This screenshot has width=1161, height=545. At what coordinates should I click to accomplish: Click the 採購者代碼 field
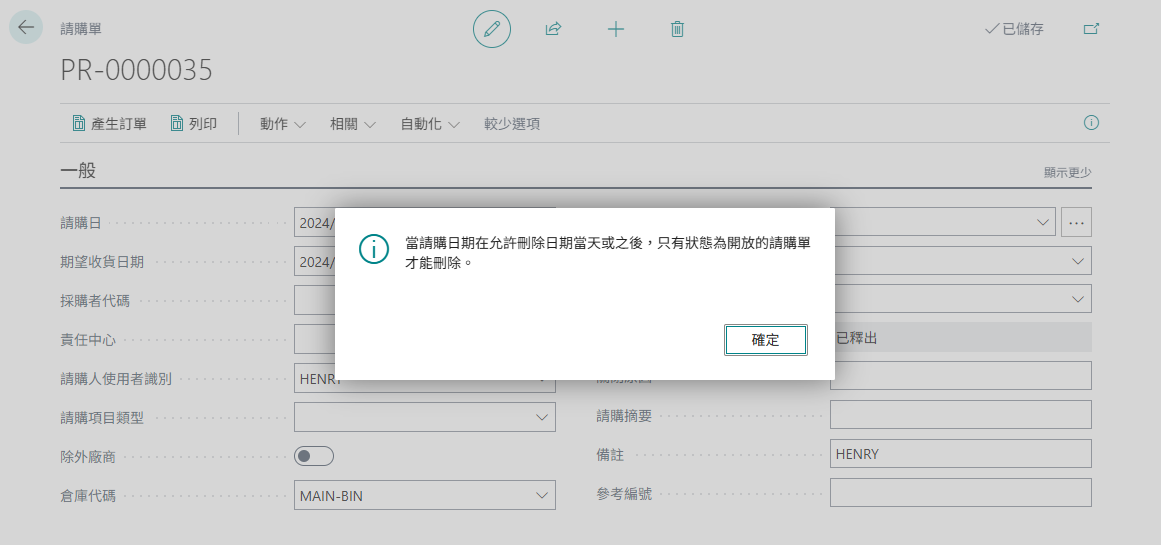(x=315, y=300)
